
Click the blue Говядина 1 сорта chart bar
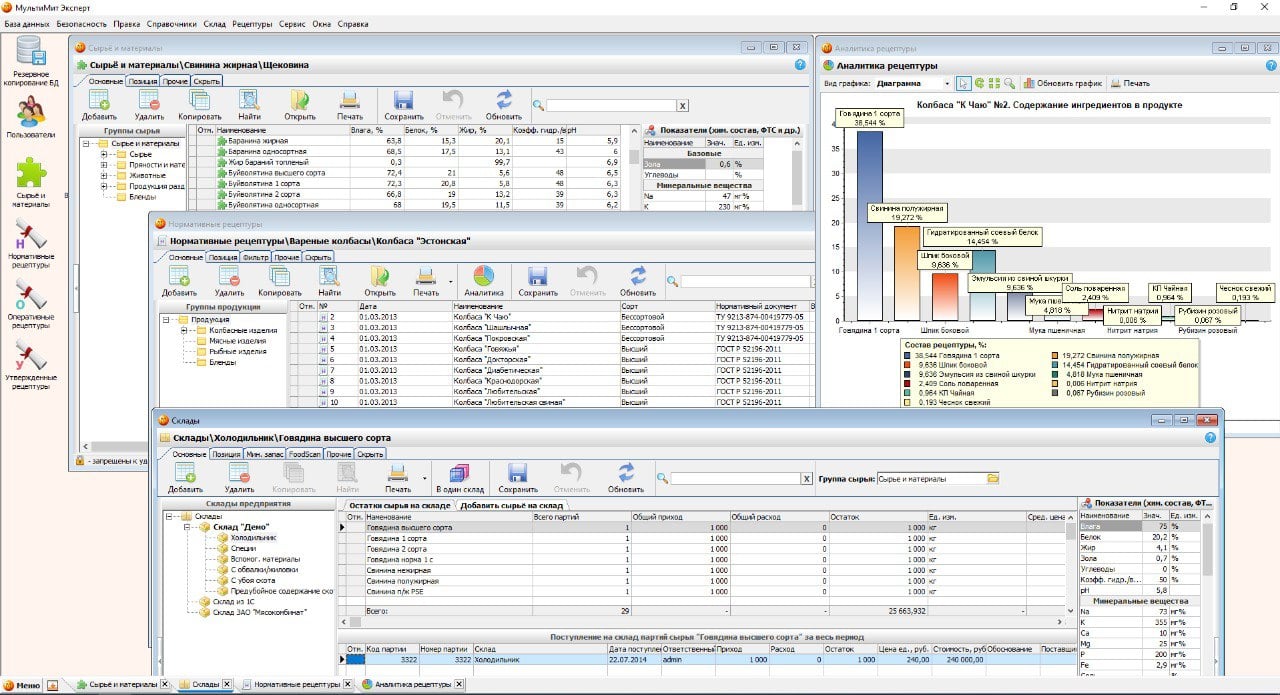(869, 225)
